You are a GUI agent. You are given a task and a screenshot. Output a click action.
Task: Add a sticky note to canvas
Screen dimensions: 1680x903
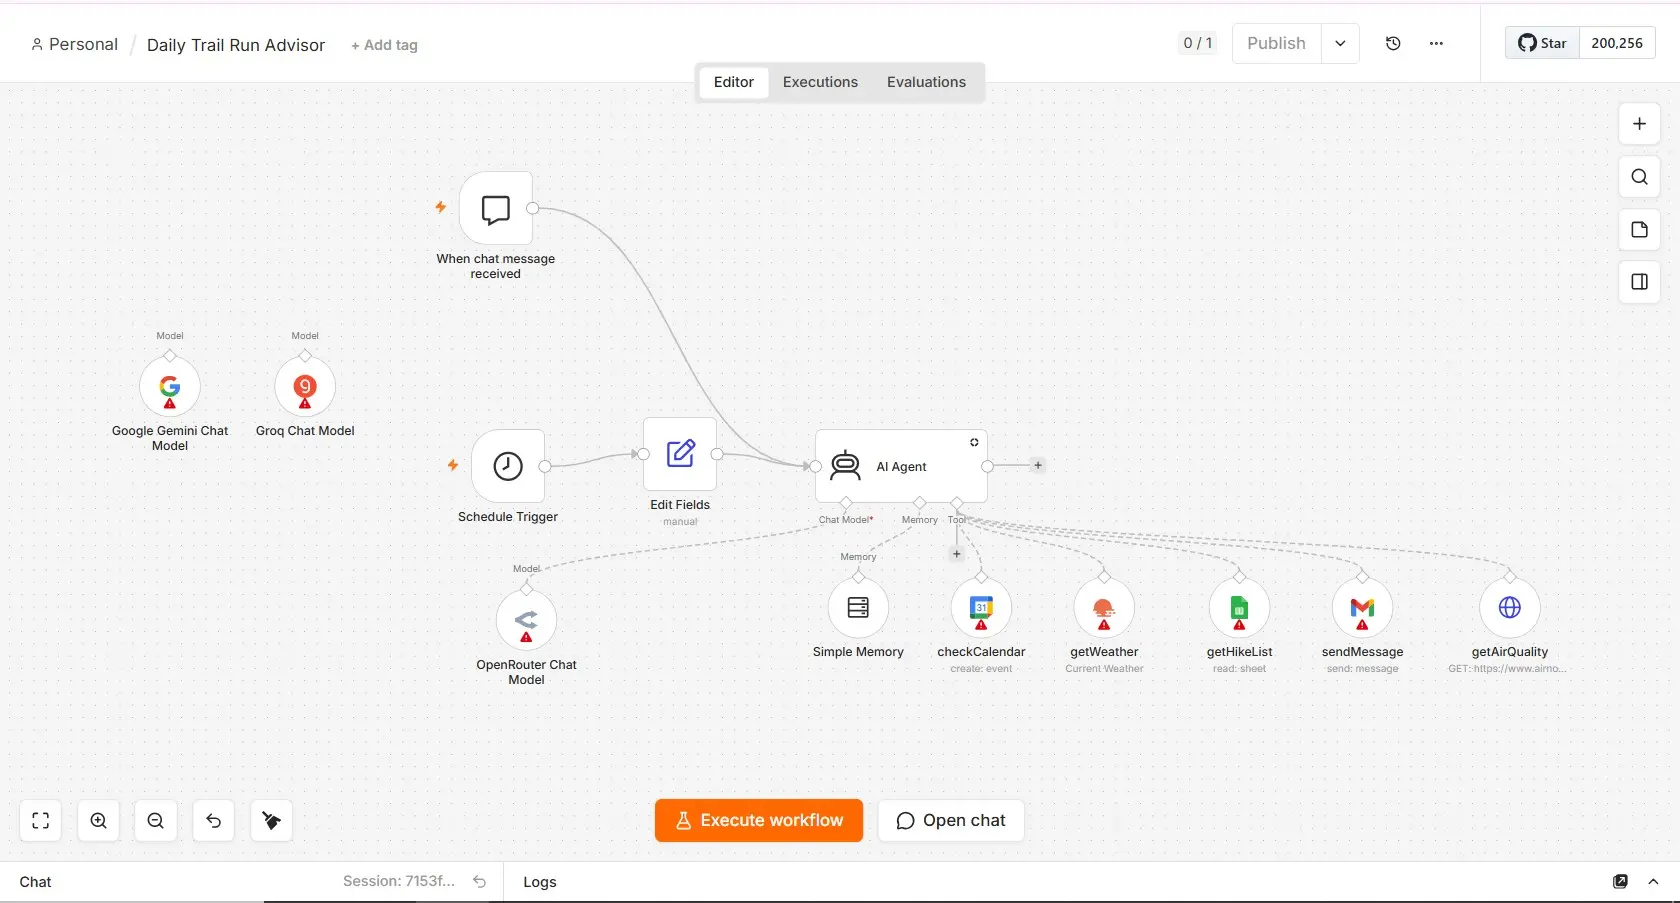tap(1639, 230)
